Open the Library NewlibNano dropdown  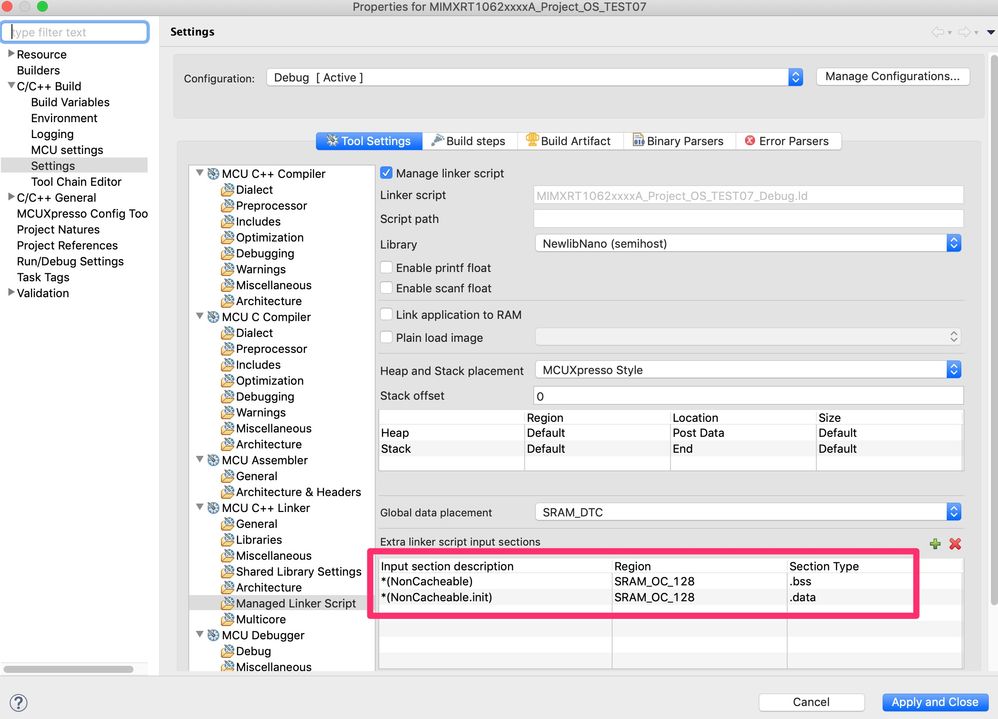[748, 243]
